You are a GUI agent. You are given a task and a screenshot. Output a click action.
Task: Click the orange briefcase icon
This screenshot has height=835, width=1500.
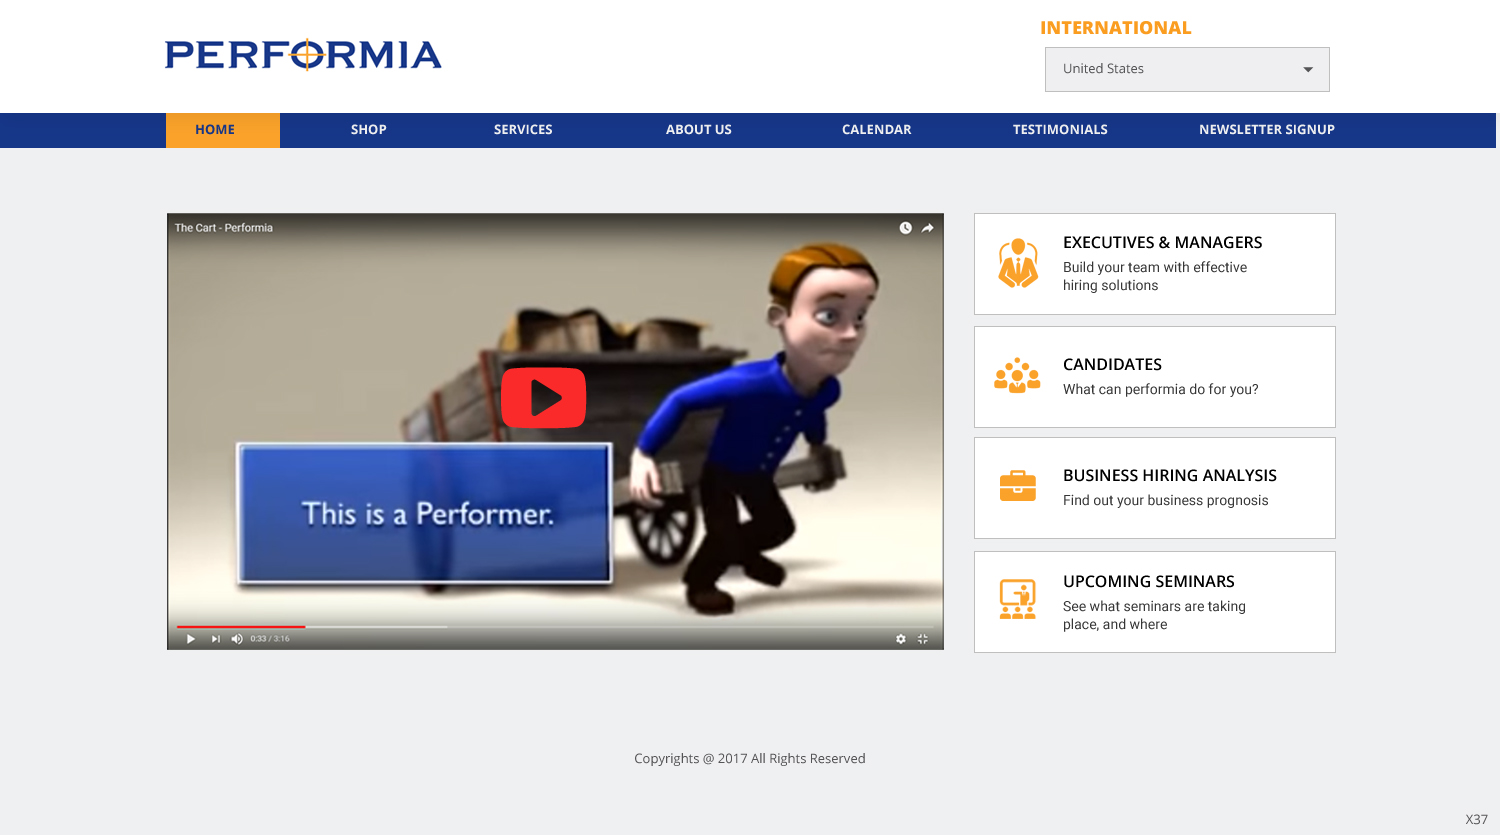(x=1018, y=486)
